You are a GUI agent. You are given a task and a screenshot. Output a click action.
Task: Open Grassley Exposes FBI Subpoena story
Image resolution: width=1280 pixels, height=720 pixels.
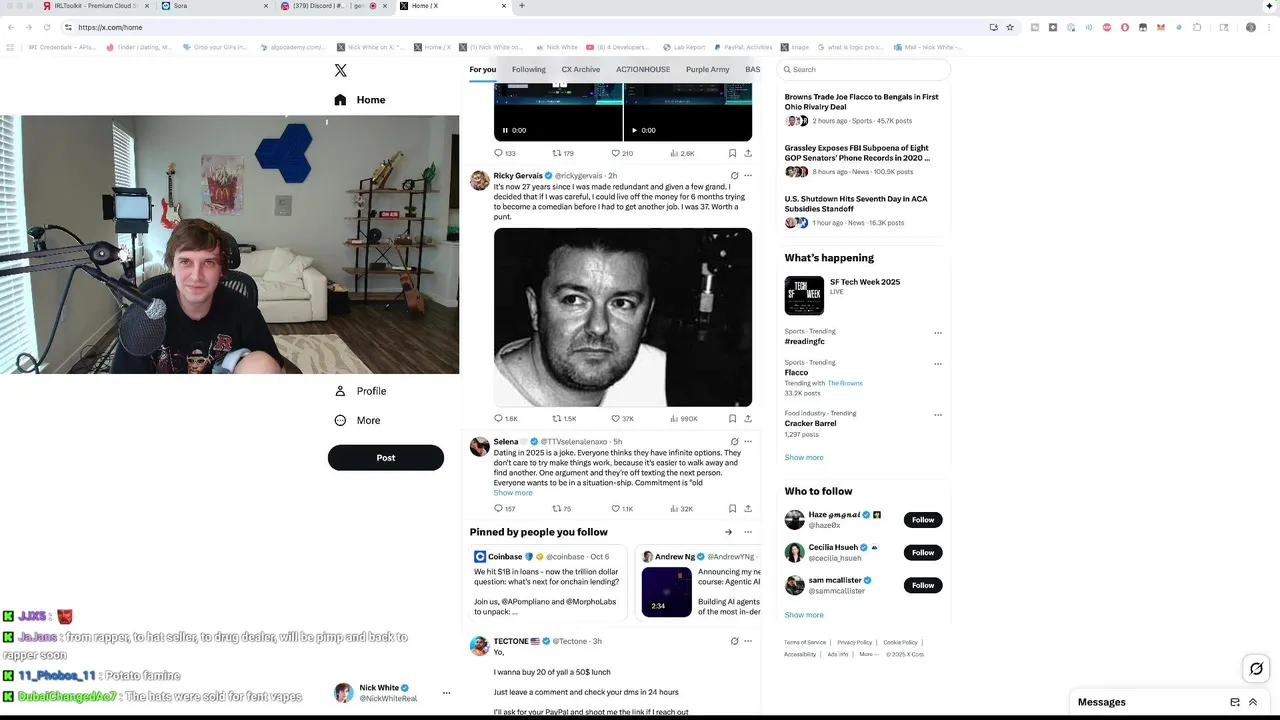[x=863, y=159]
